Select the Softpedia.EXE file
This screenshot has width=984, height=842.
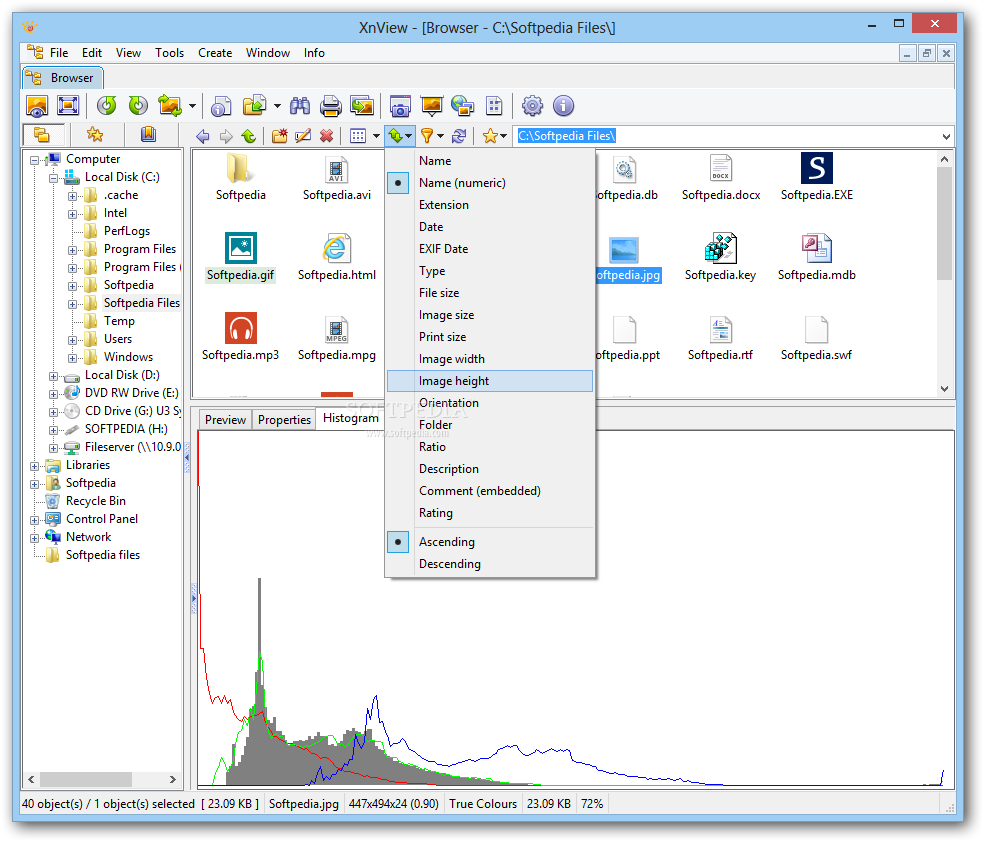point(817,177)
